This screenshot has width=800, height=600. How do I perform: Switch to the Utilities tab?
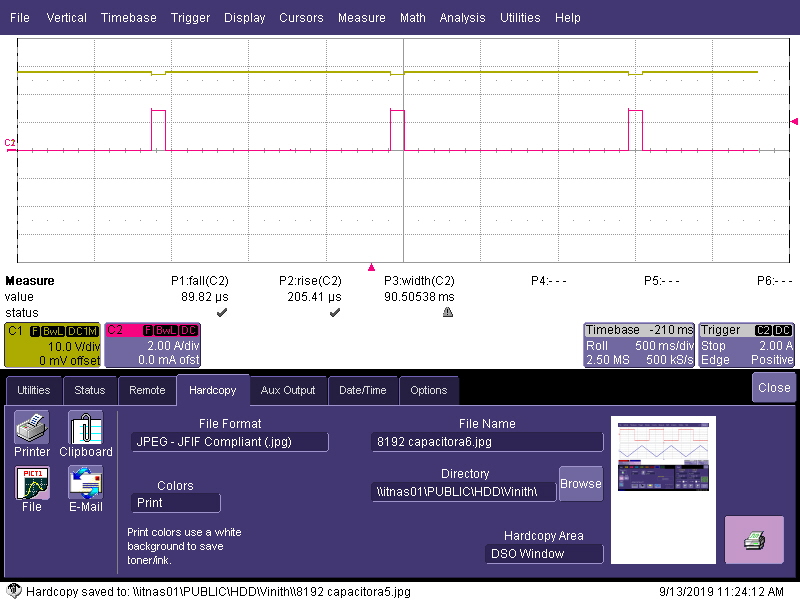click(x=34, y=390)
